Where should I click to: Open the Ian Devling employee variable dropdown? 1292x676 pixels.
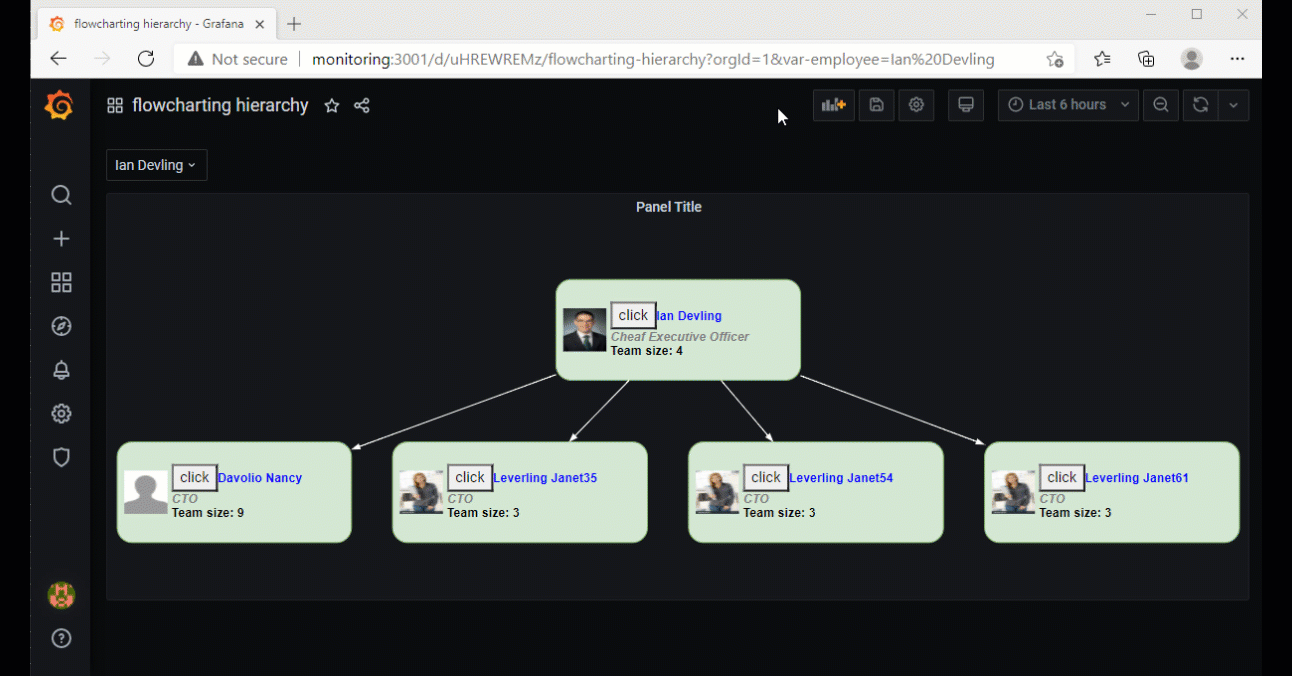pyautogui.click(x=156, y=165)
